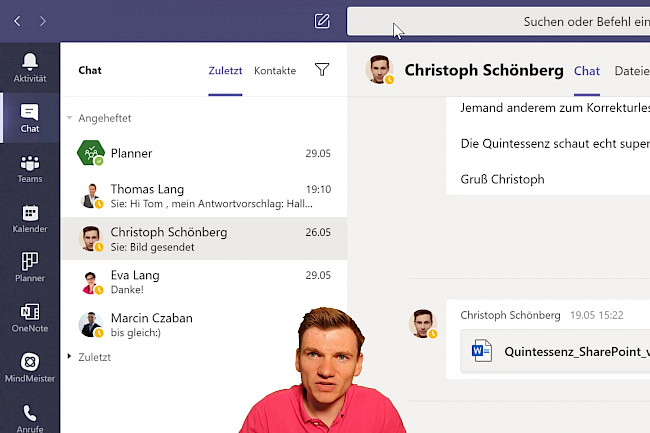This screenshot has width=650, height=433.
Task: Expand the Zuletzt chat group
Action: [69, 356]
